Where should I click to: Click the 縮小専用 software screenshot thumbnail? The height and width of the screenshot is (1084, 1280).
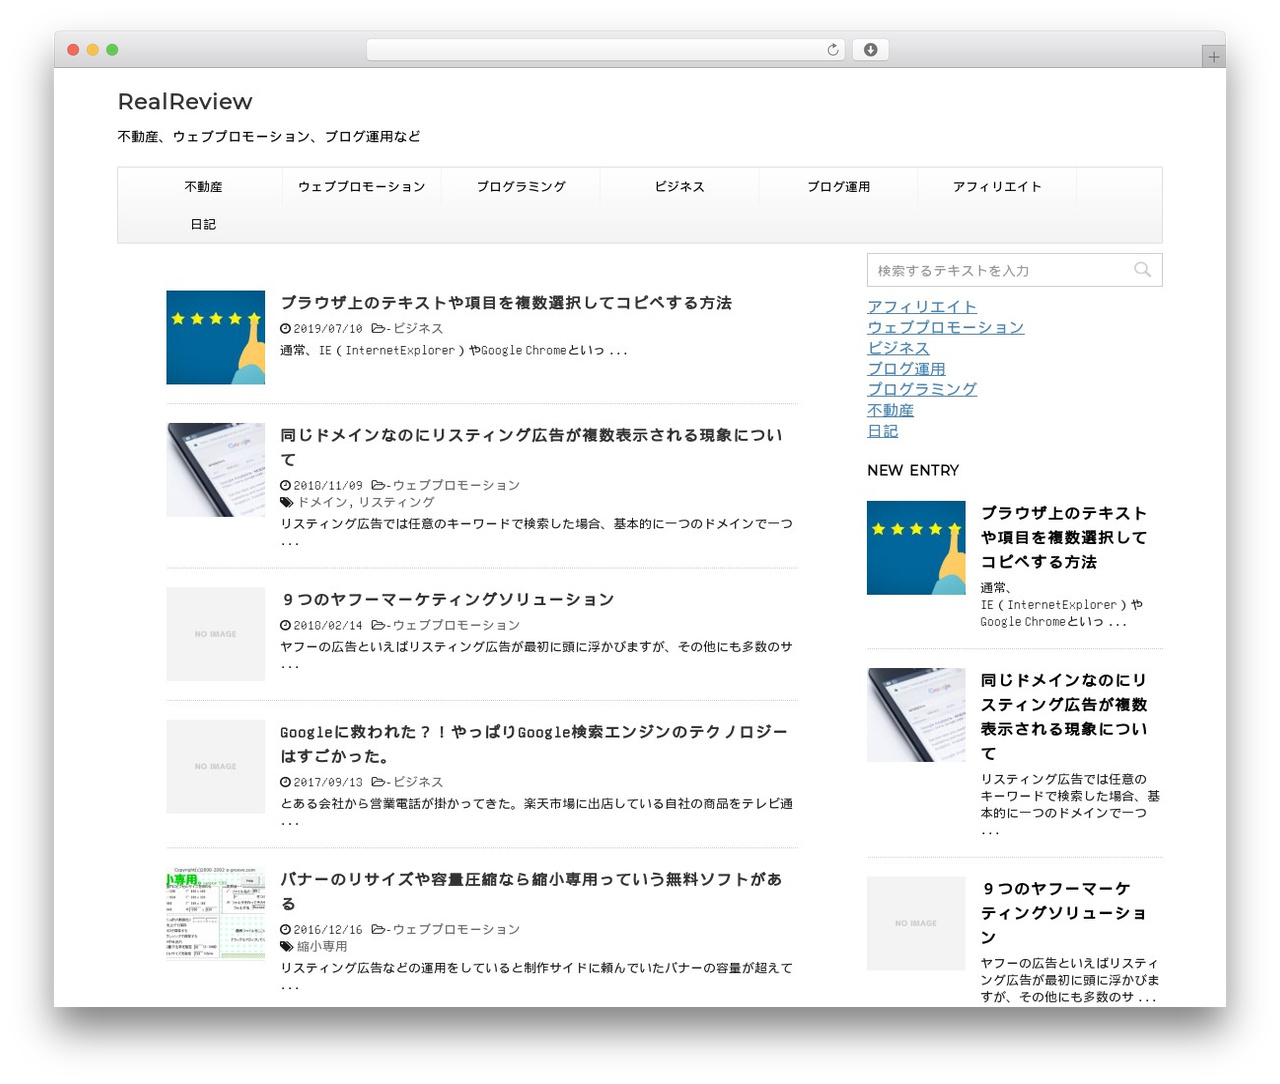pos(216,914)
